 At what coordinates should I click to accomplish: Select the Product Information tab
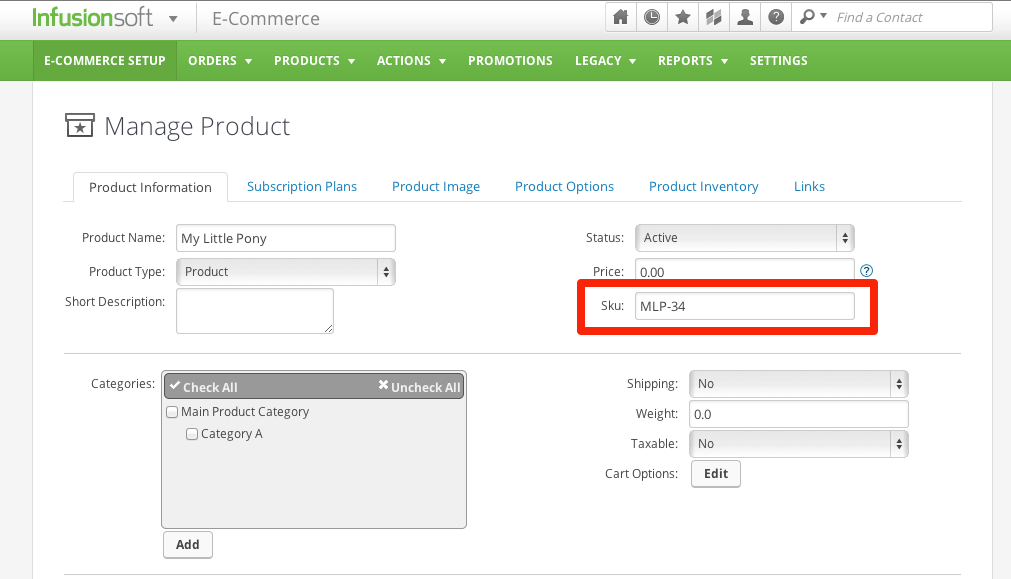click(150, 187)
